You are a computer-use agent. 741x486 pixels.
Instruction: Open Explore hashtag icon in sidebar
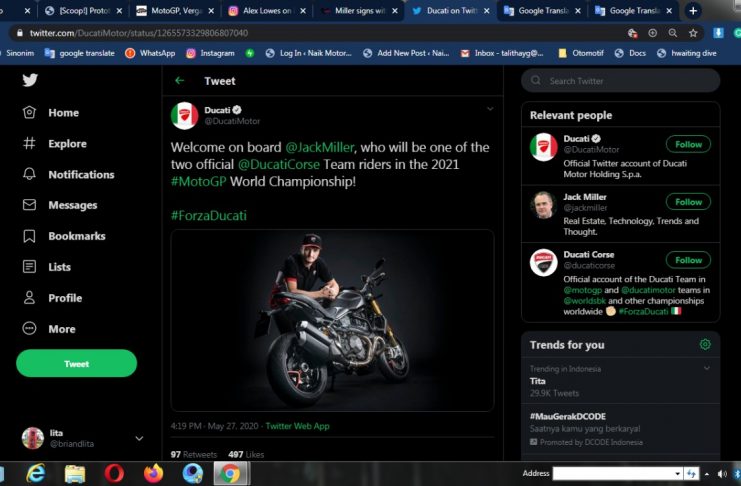tap(30, 144)
